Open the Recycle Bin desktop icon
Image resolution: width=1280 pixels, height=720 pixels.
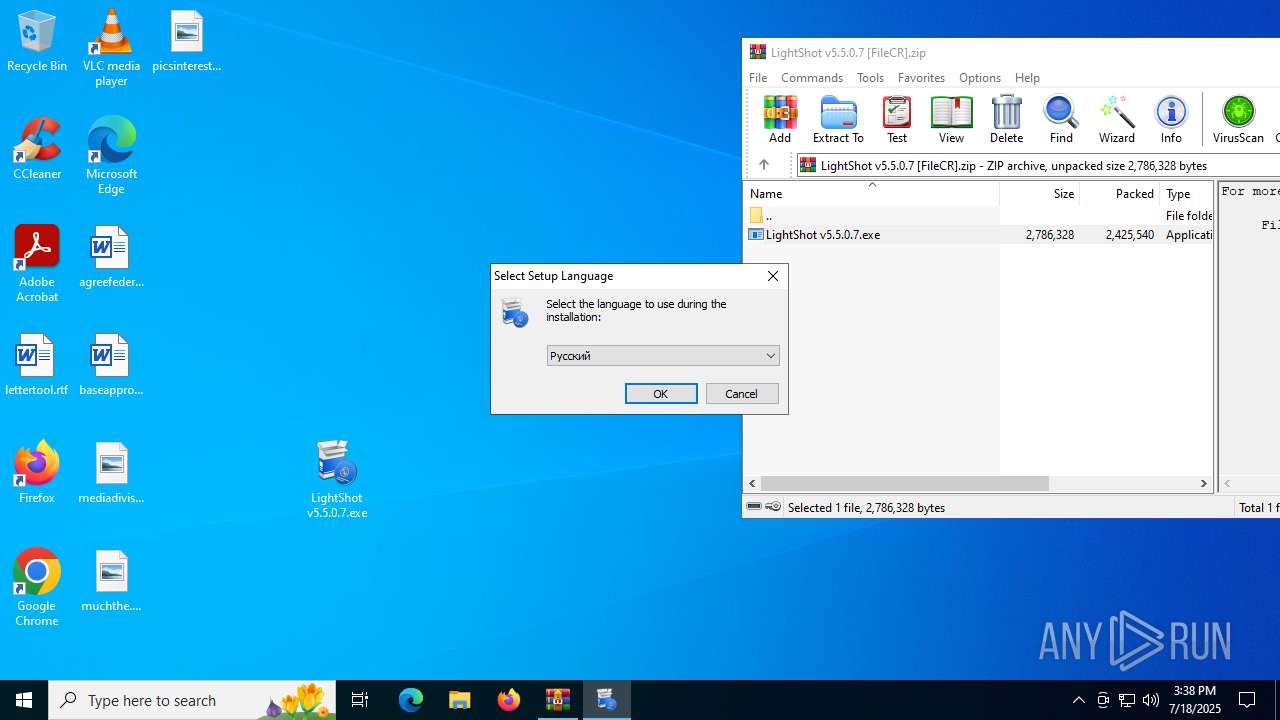[37, 41]
